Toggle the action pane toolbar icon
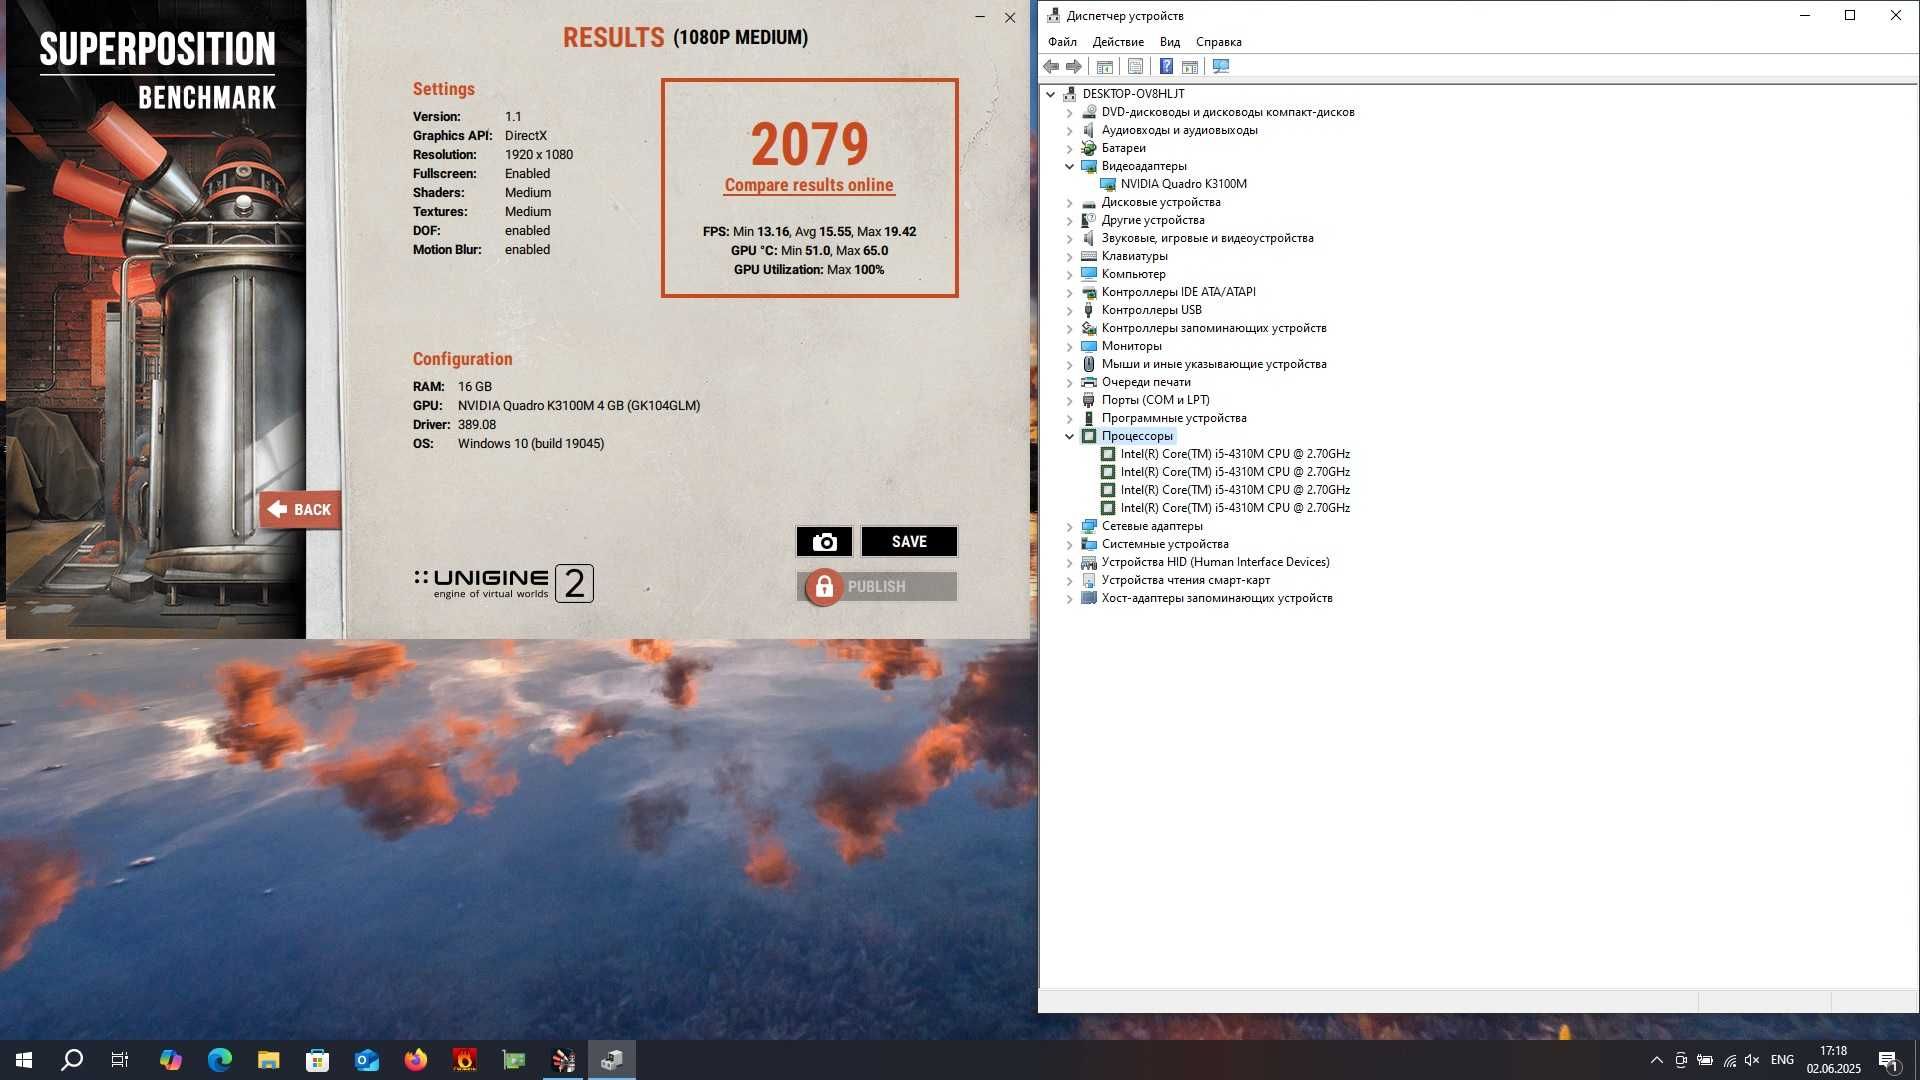The image size is (1920, 1080). click(x=1190, y=66)
